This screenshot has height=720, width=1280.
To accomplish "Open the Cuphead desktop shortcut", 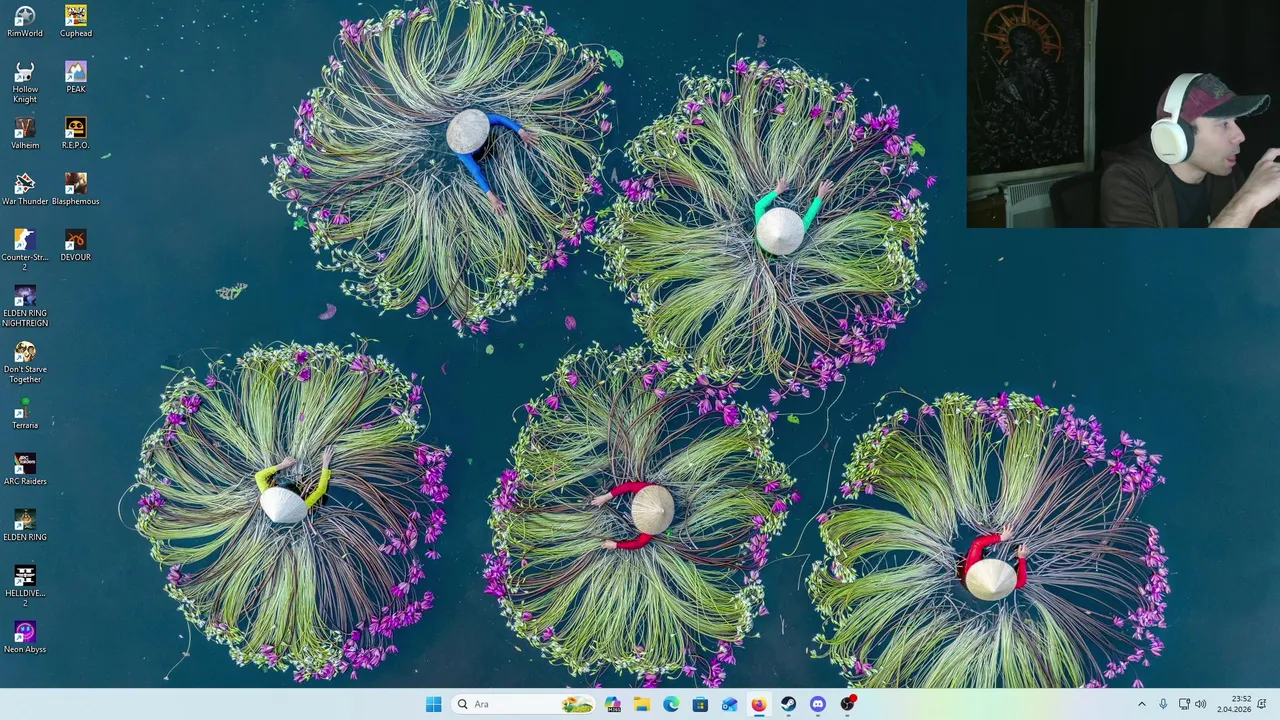I will 76,21.
